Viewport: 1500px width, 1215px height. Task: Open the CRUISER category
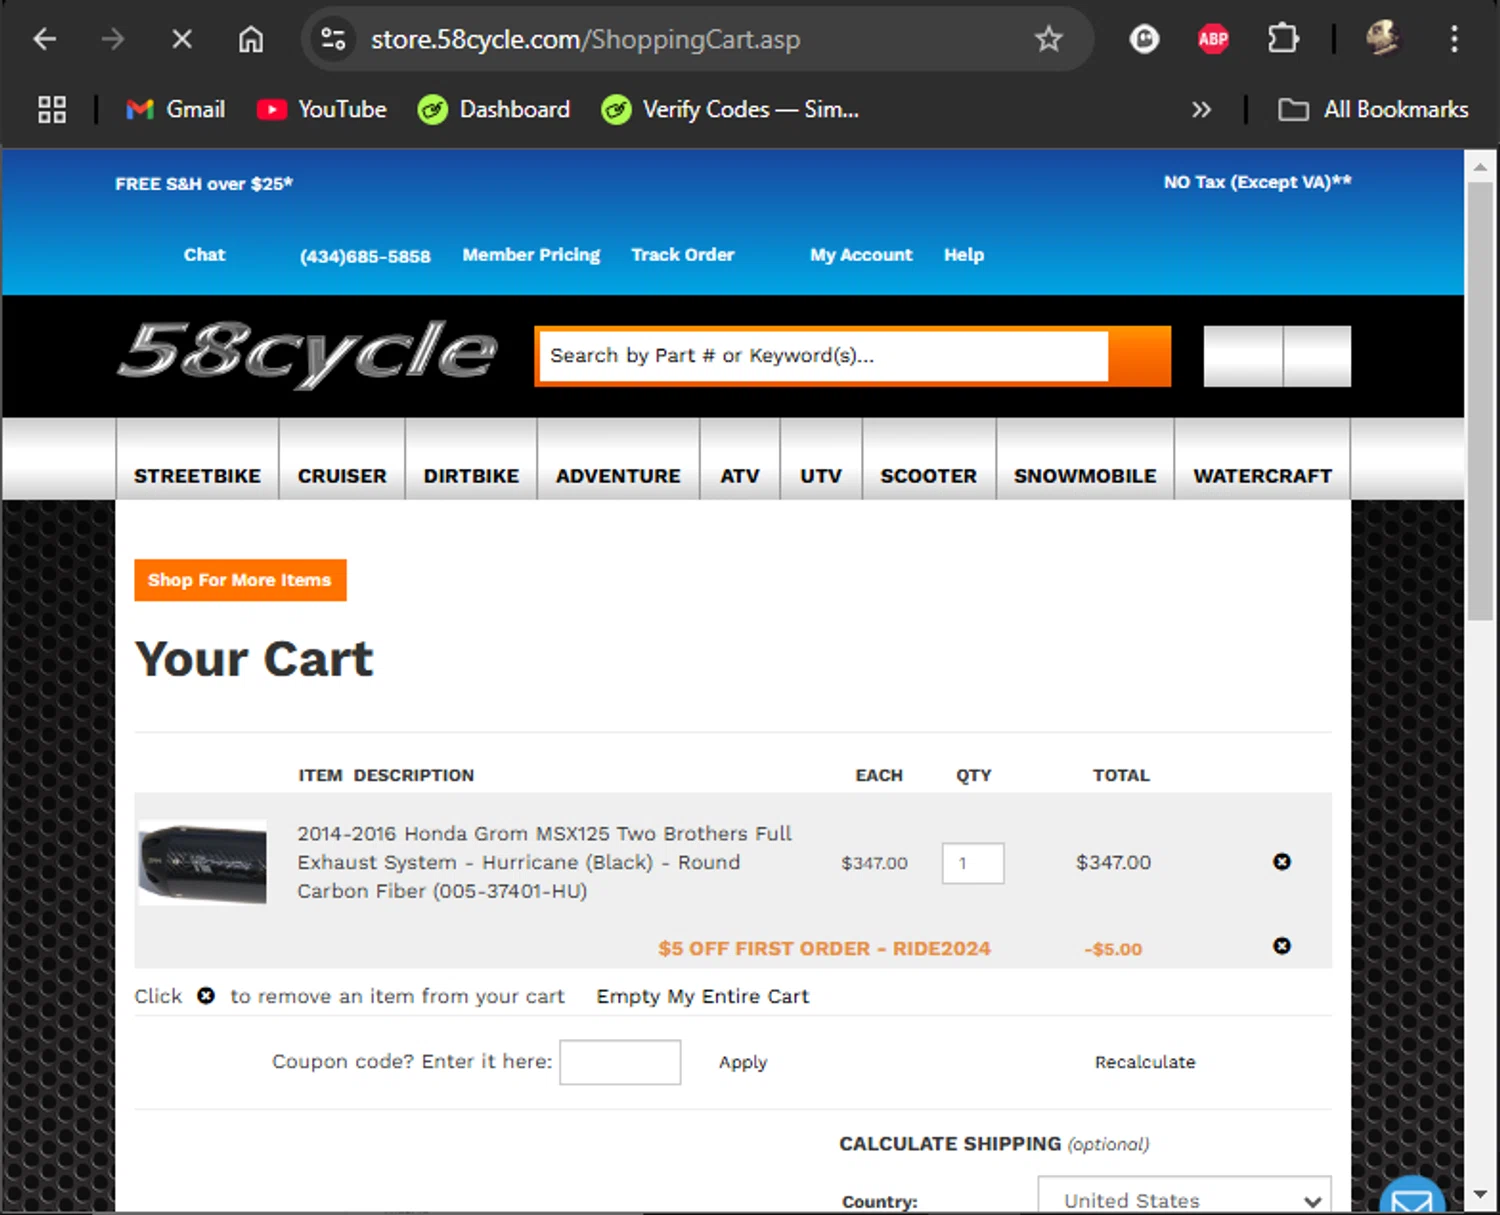(x=342, y=476)
